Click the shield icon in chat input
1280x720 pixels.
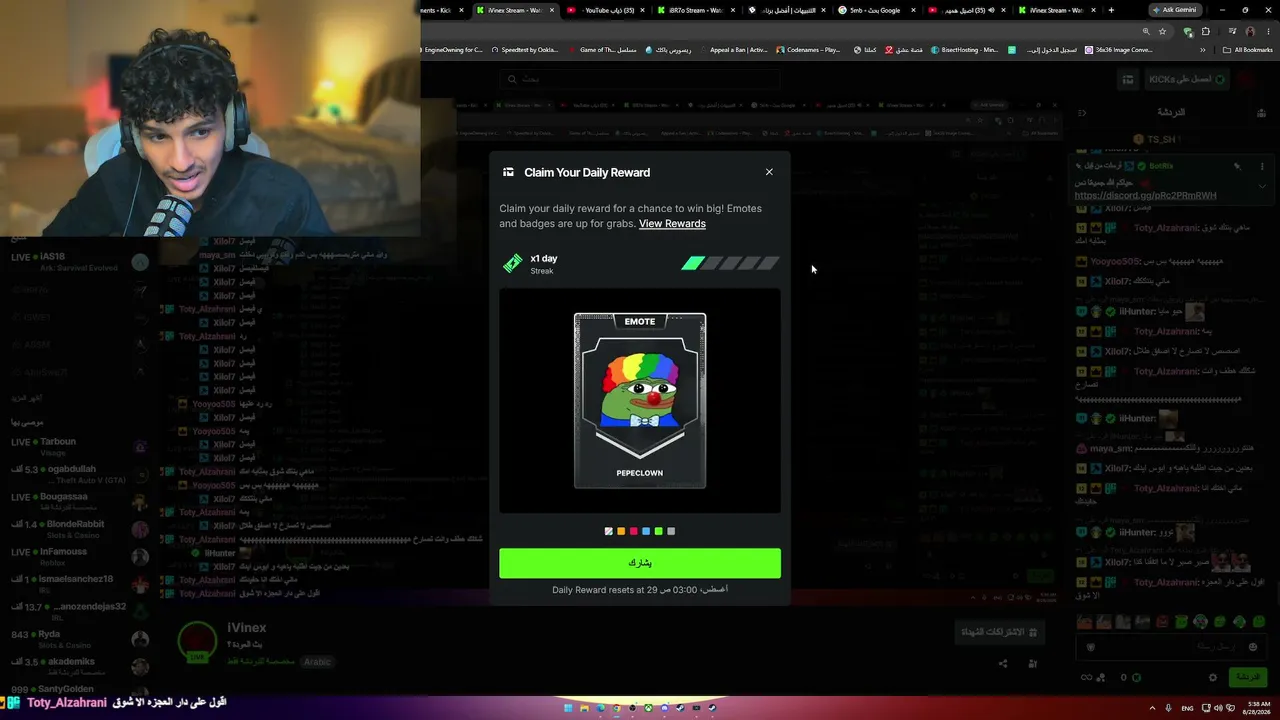[x=1090, y=647]
